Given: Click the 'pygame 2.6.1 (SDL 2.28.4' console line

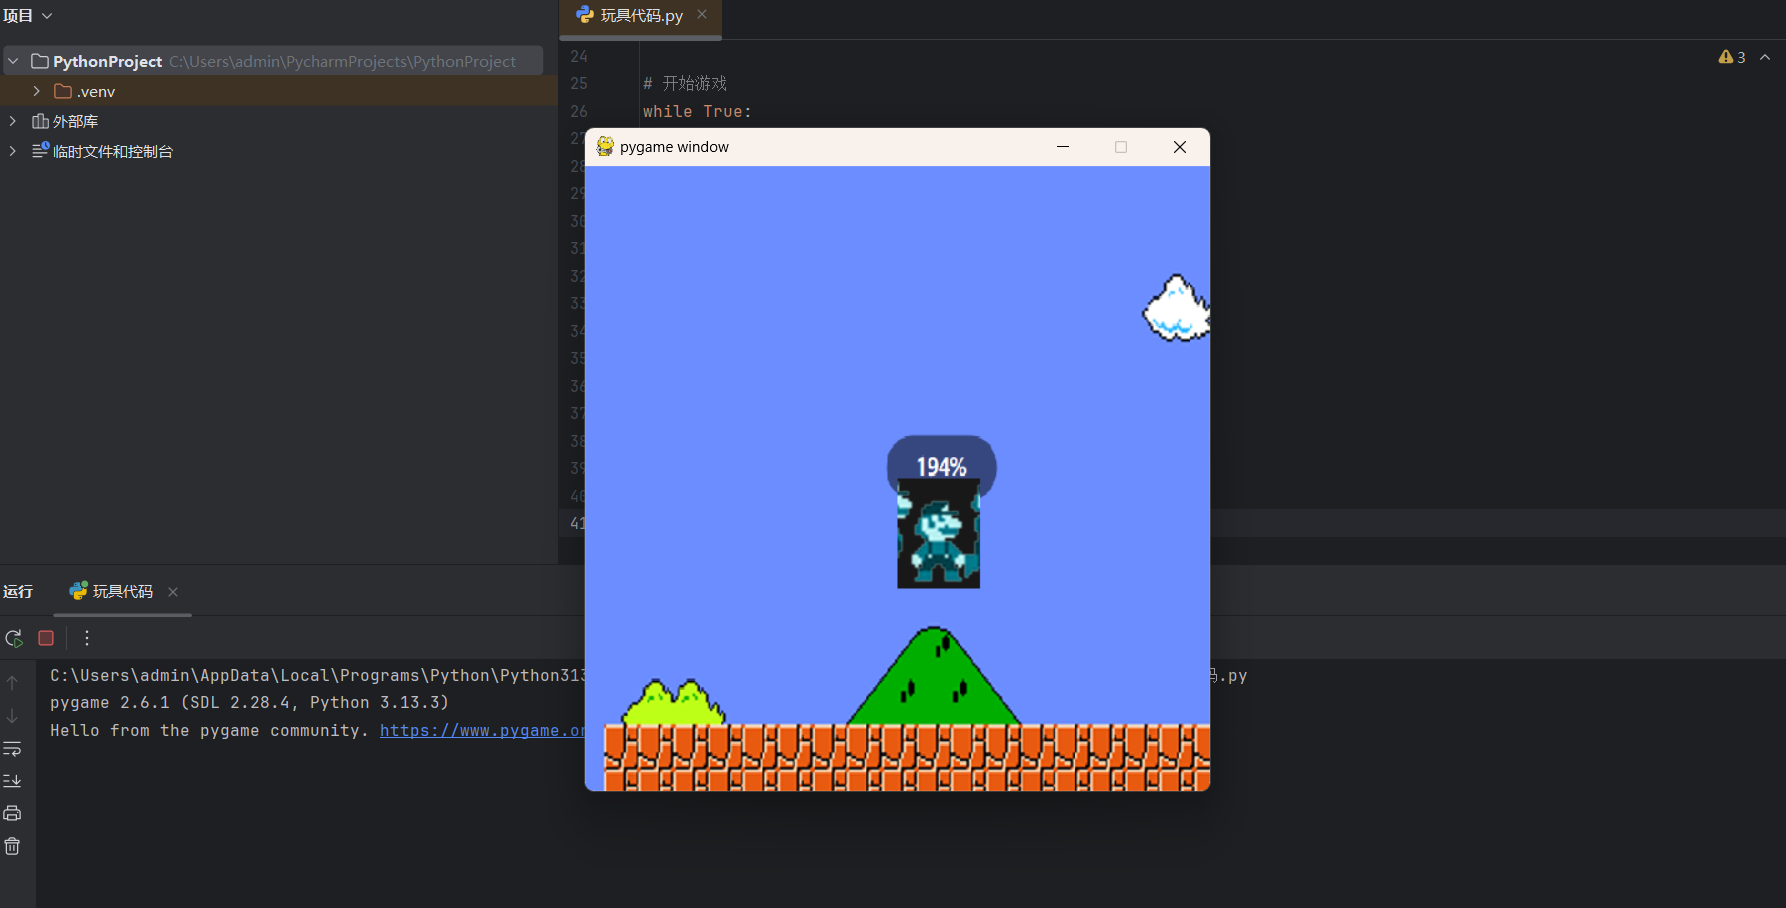Looking at the screenshot, I should point(250,703).
